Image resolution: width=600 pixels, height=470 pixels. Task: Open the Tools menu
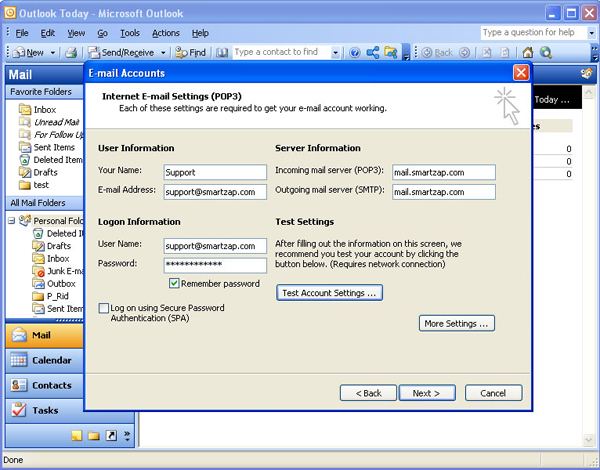130,33
